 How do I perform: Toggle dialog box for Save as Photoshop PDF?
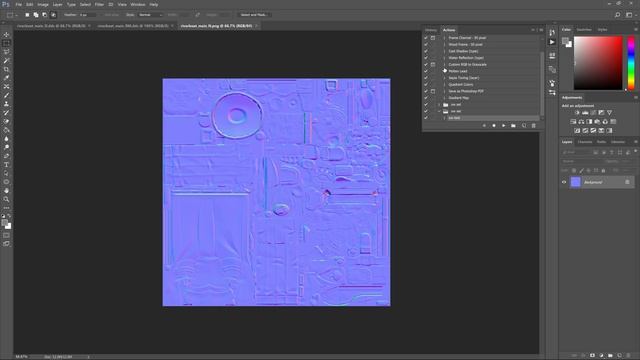433,91
